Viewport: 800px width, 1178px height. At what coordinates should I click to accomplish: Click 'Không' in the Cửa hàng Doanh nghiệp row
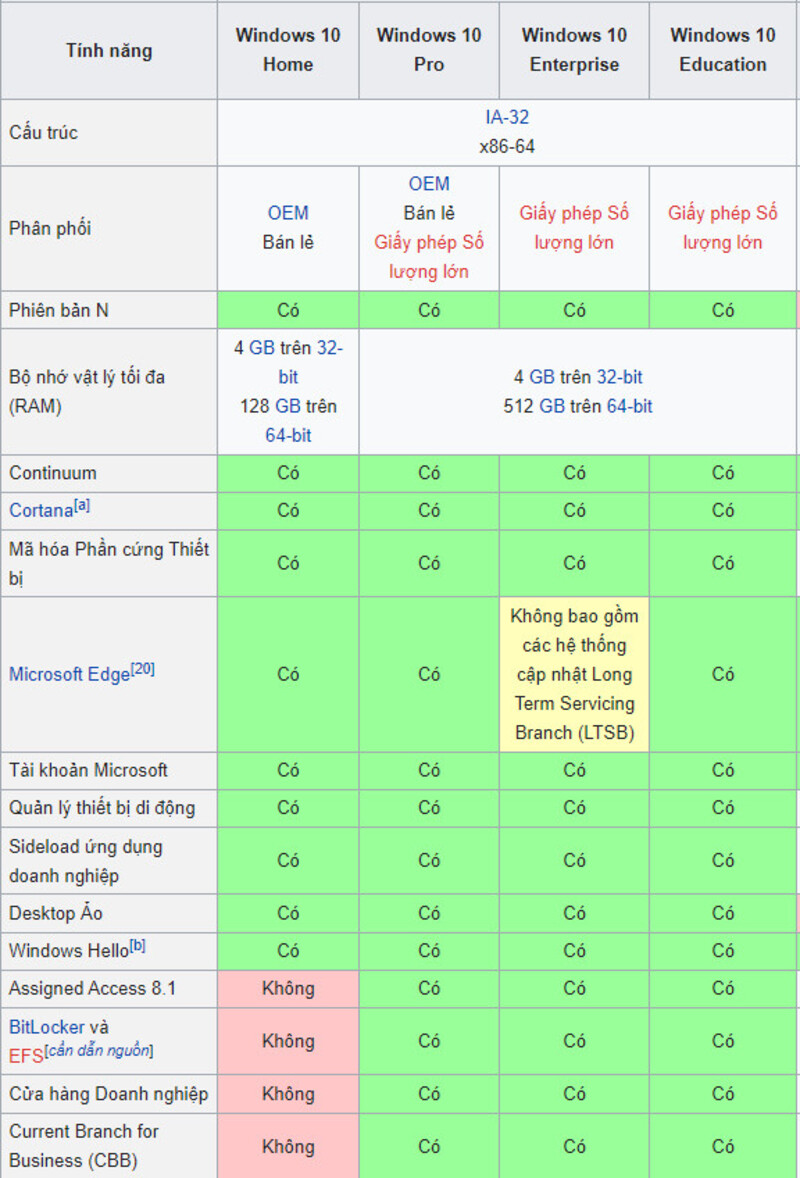[288, 1094]
